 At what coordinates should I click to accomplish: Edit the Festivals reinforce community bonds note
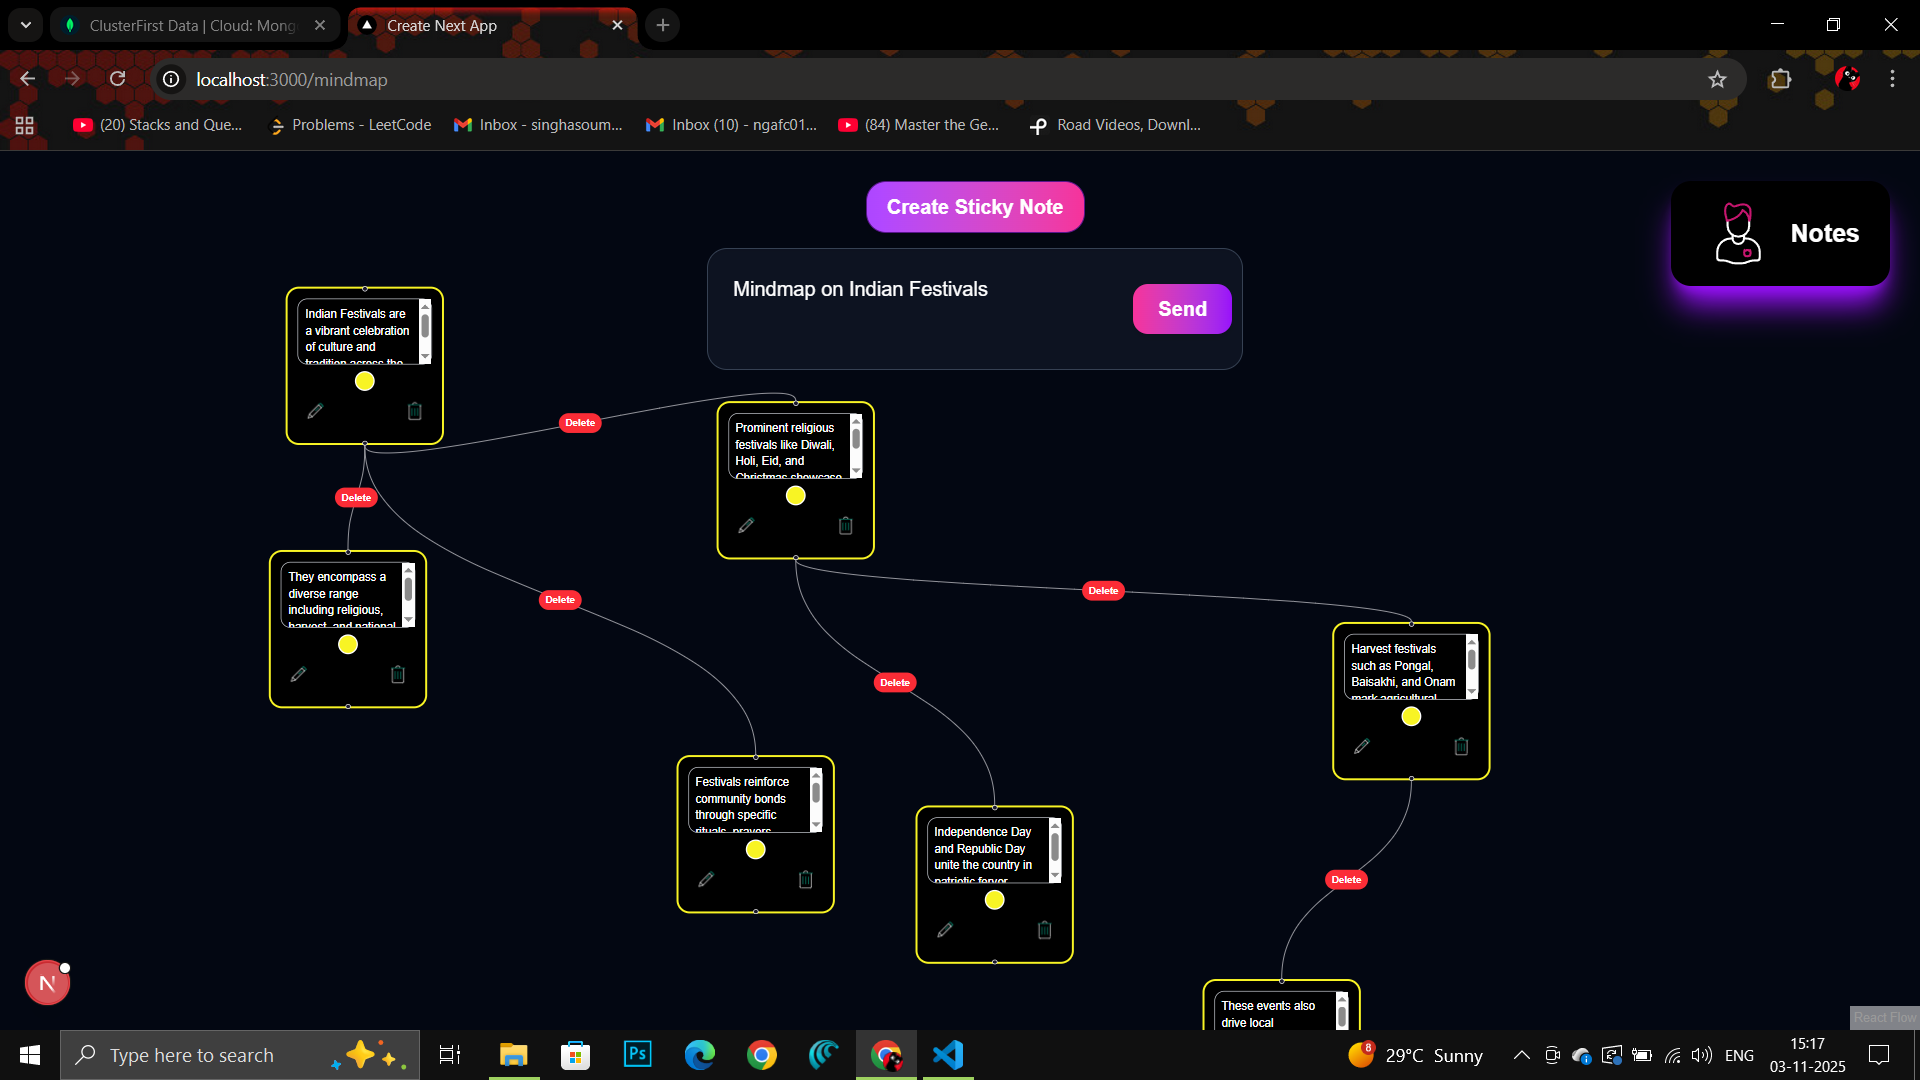(x=706, y=879)
